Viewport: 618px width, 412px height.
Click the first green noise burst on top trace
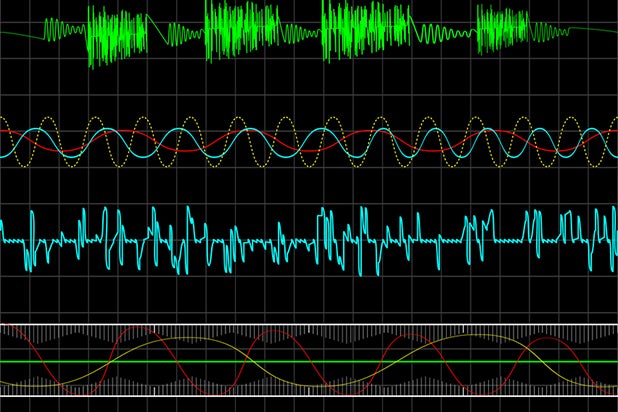coord(115,35)
